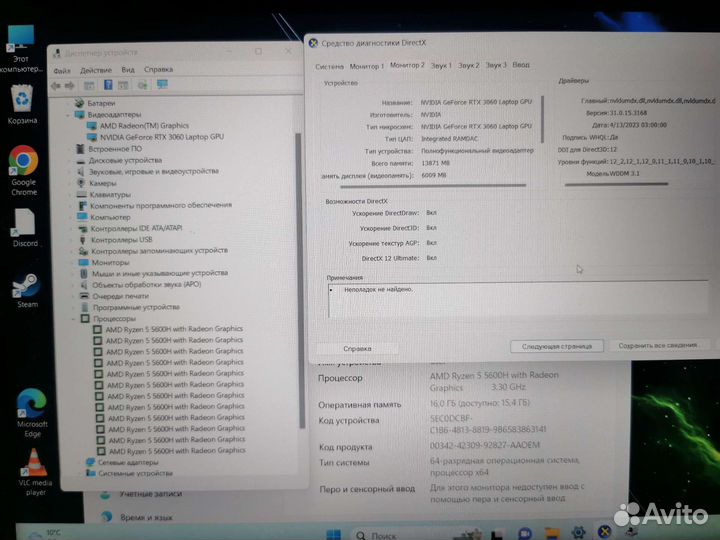Open Microsoft Edge desktop shortcut
Screen dimensions: 720x540
tap(32, 413)
